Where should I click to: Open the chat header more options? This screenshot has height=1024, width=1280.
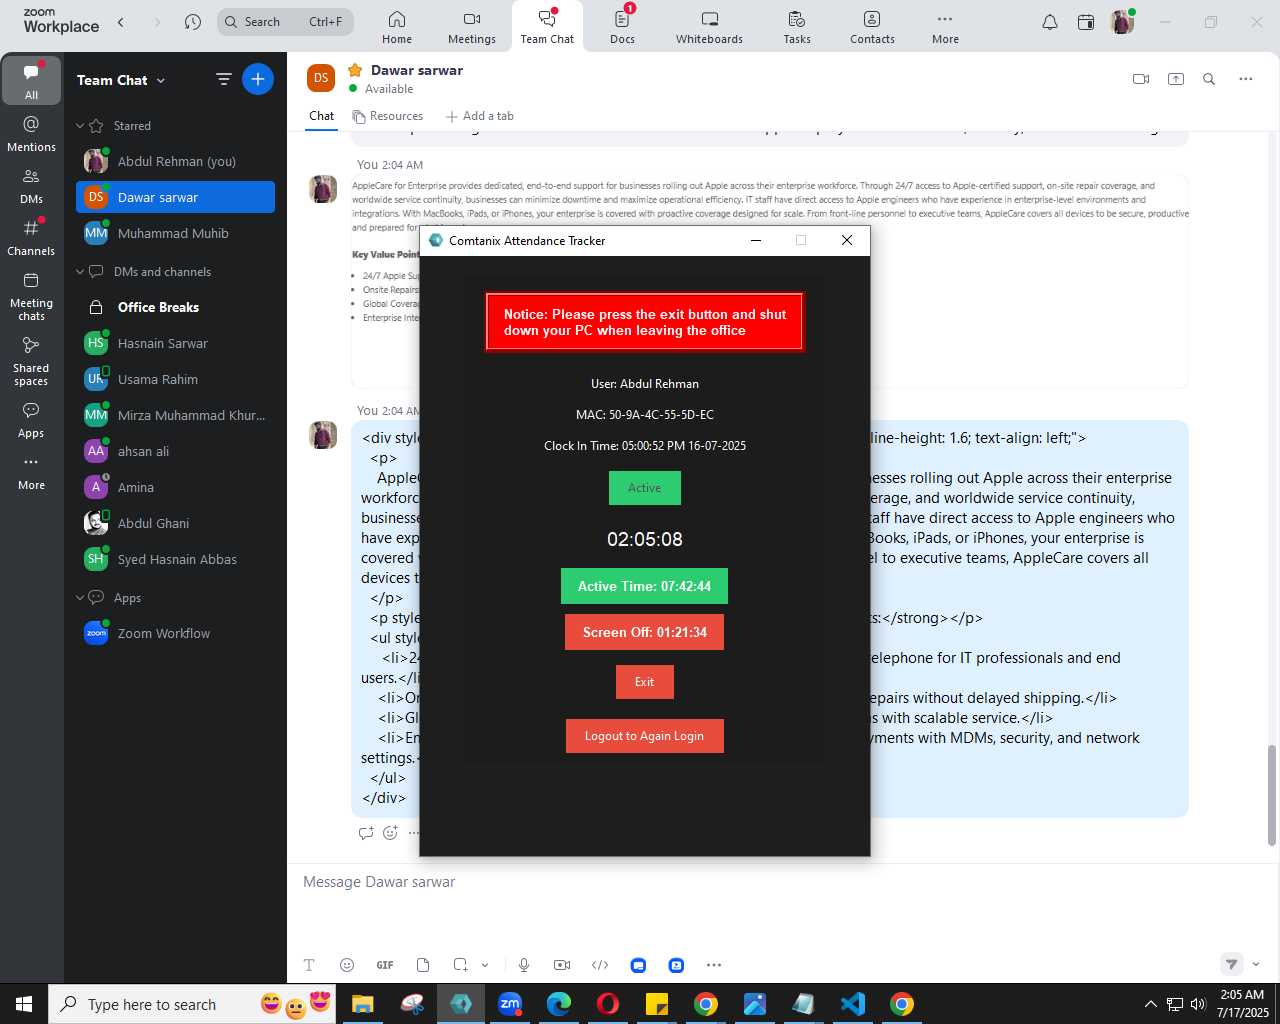[1245, 79]
